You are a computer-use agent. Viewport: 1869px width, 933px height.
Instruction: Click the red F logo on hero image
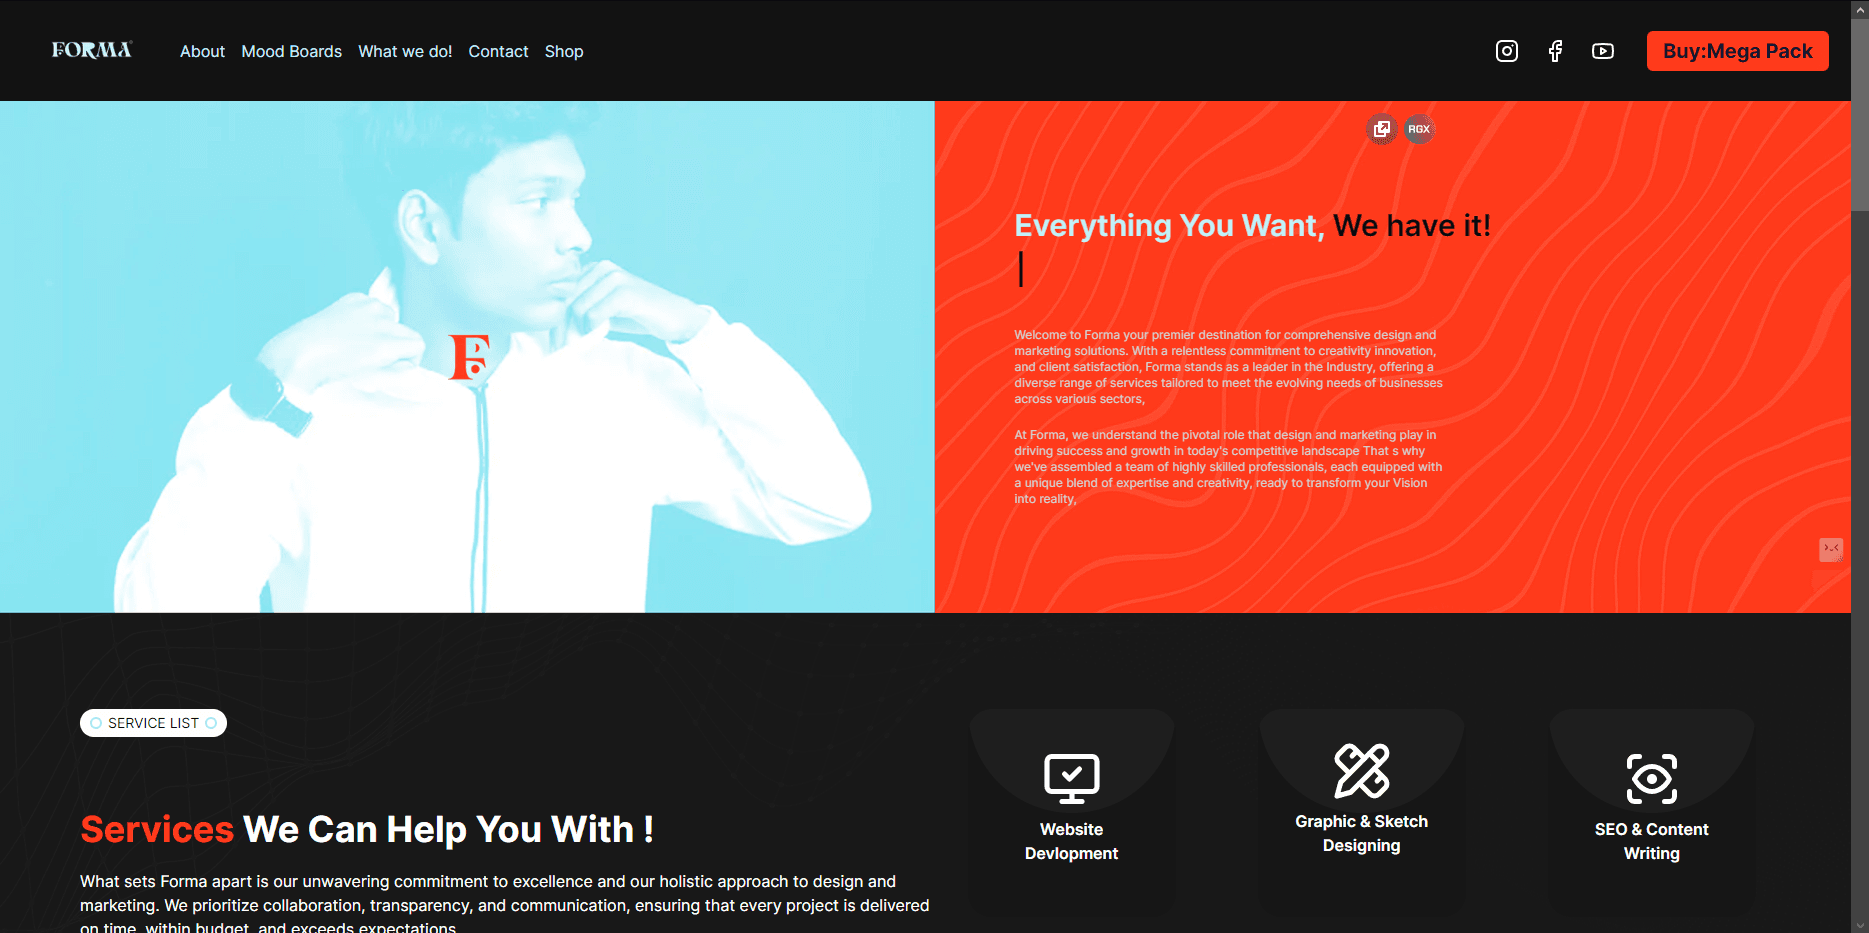tap(469, 358)
